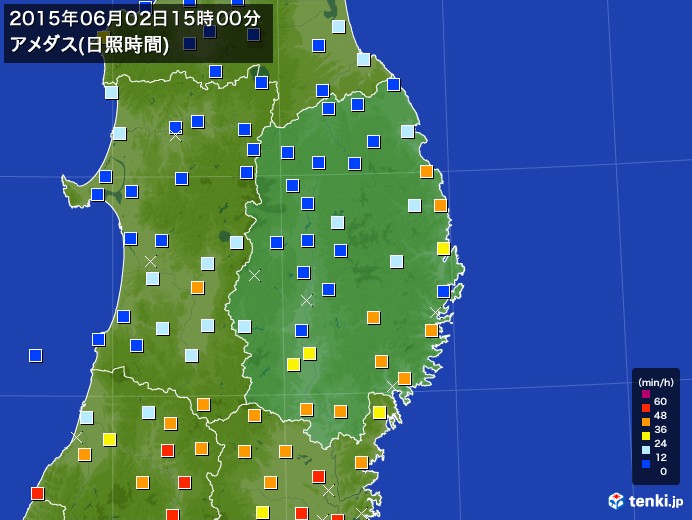Viewport: 692px width, 520px height.
Task: Click the legend value 48
Action: click(x=660, y=415)
